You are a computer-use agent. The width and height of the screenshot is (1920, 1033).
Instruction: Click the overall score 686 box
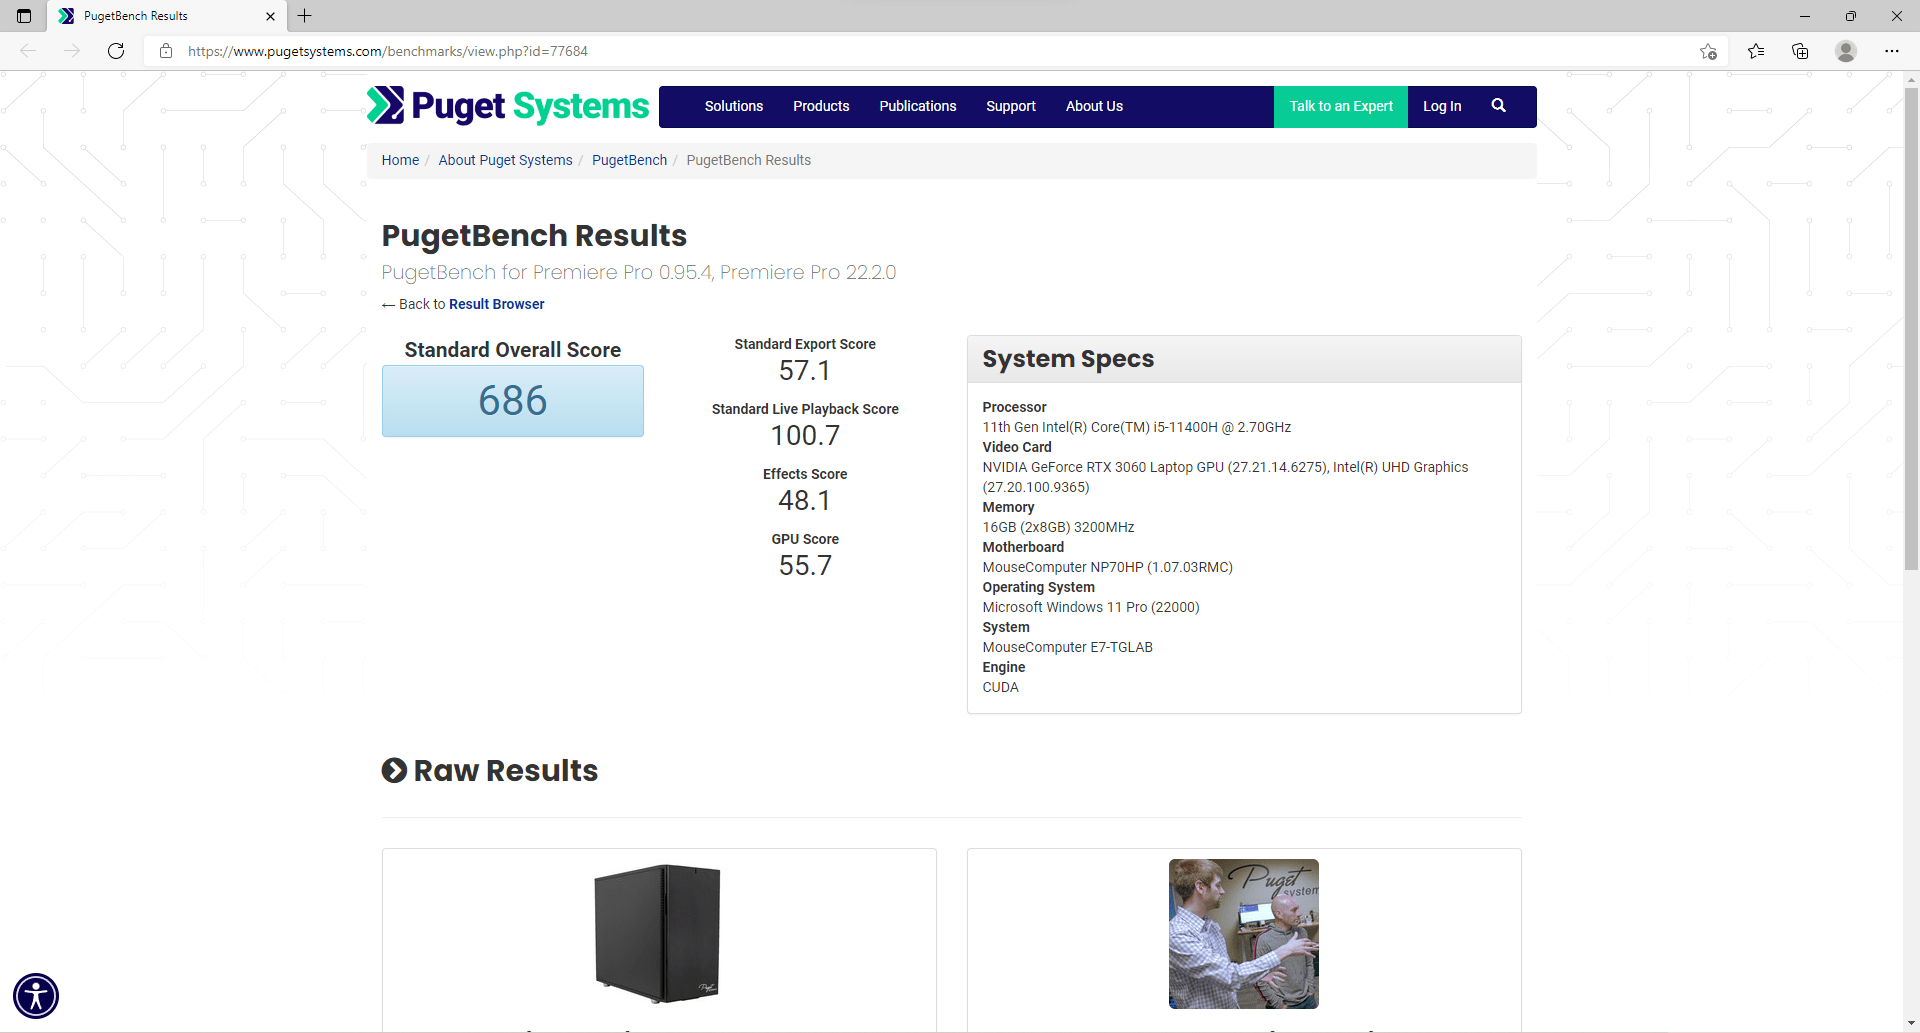tap(513, 400)
